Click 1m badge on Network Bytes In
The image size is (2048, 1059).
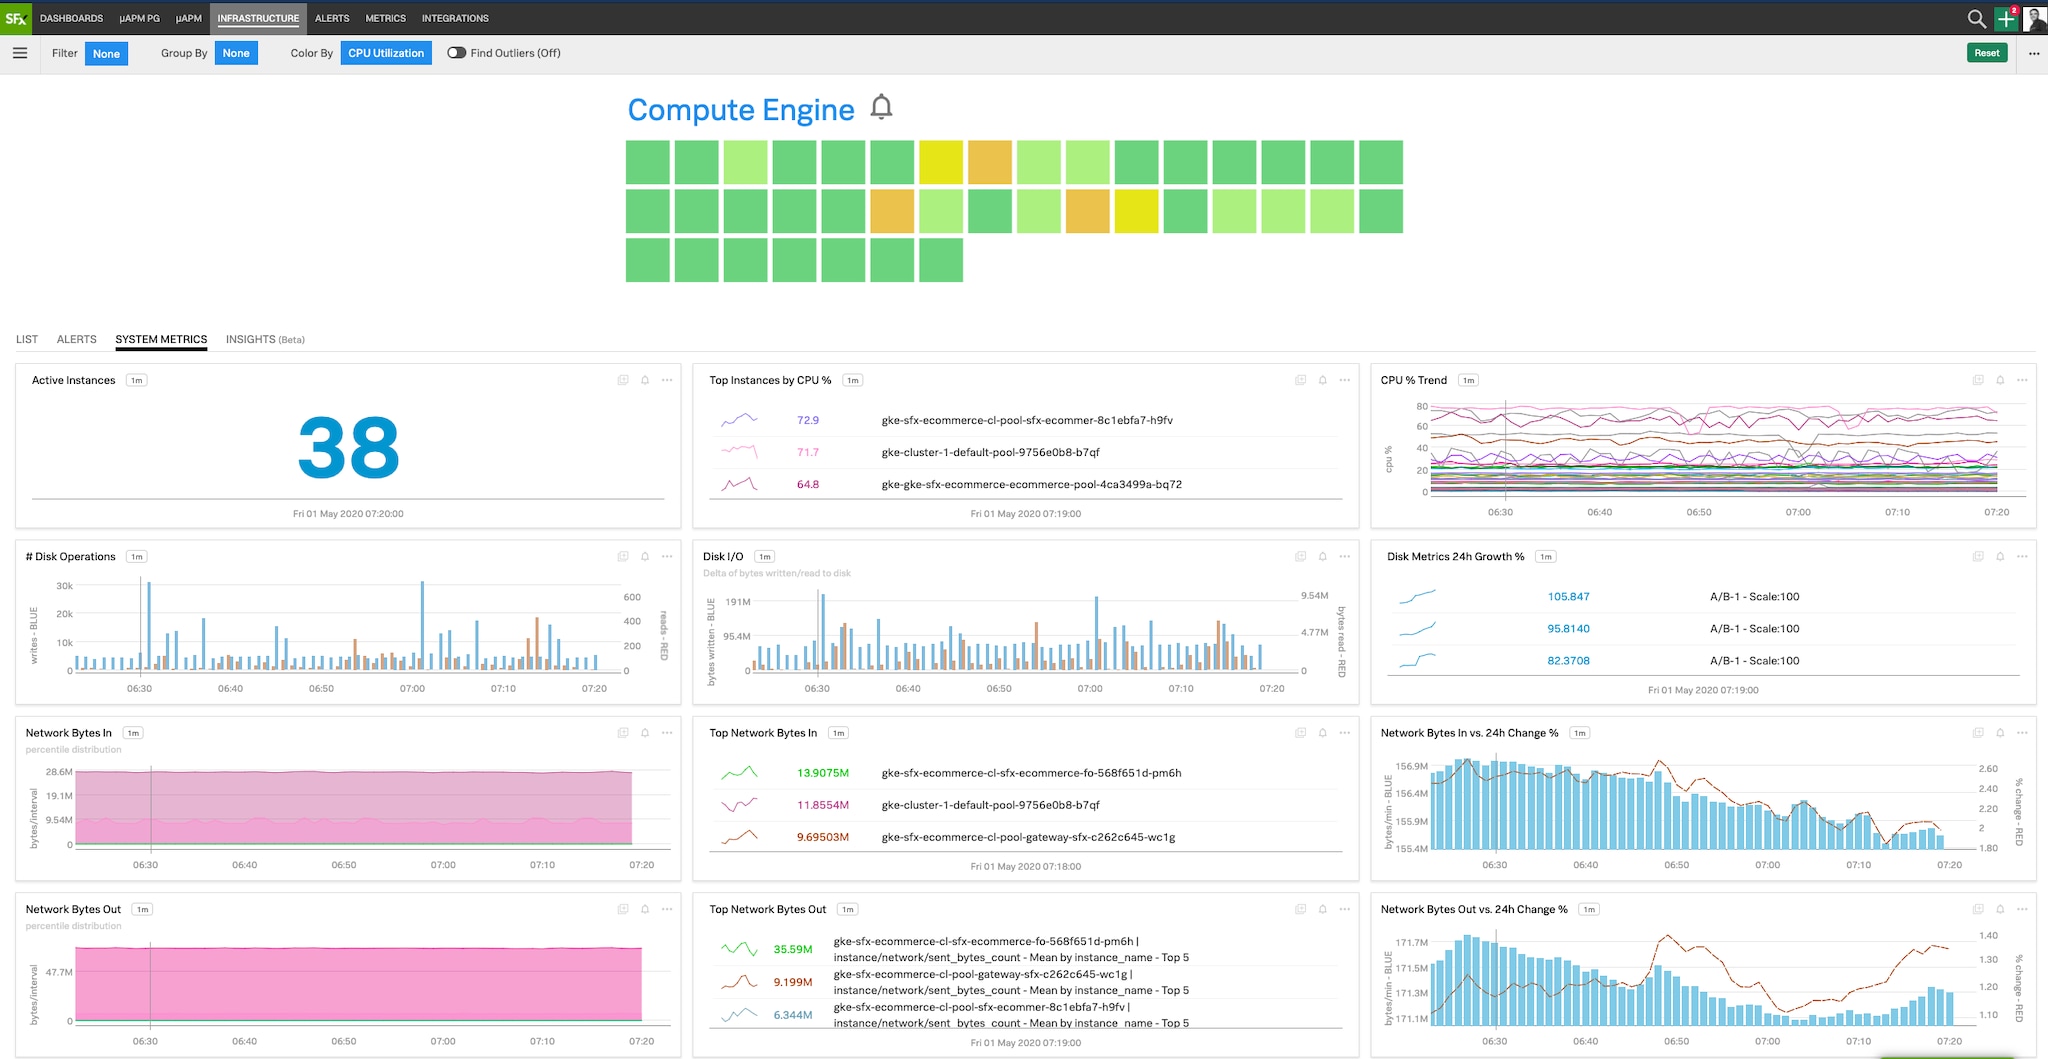click(x=133, y=733)
